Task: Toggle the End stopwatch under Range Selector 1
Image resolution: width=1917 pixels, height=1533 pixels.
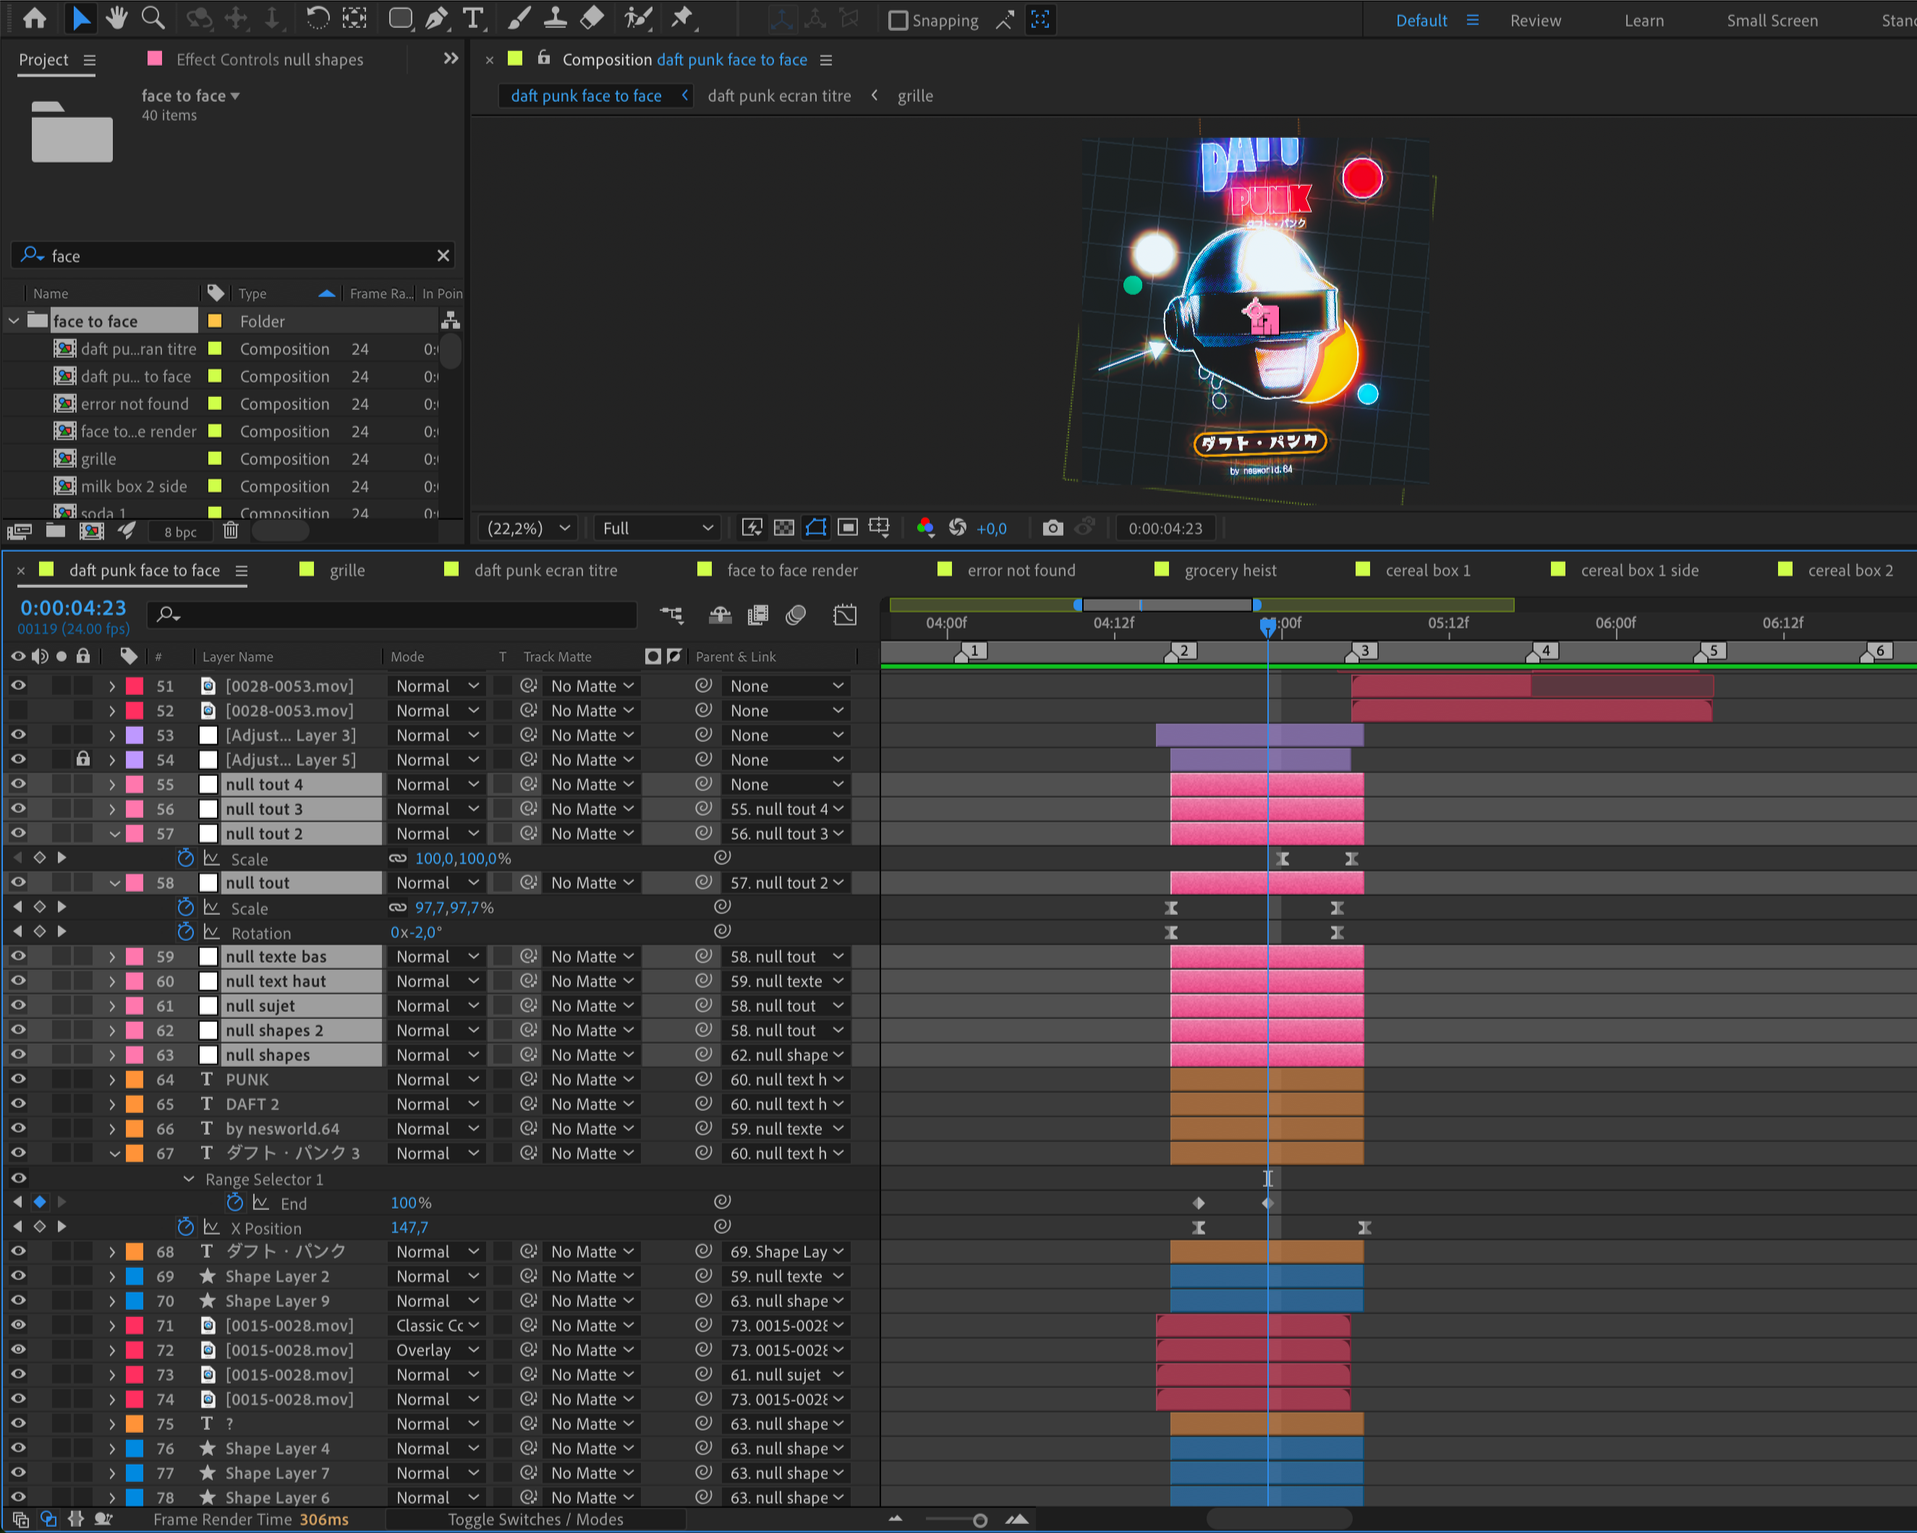Action: [x=234, y=1203]
